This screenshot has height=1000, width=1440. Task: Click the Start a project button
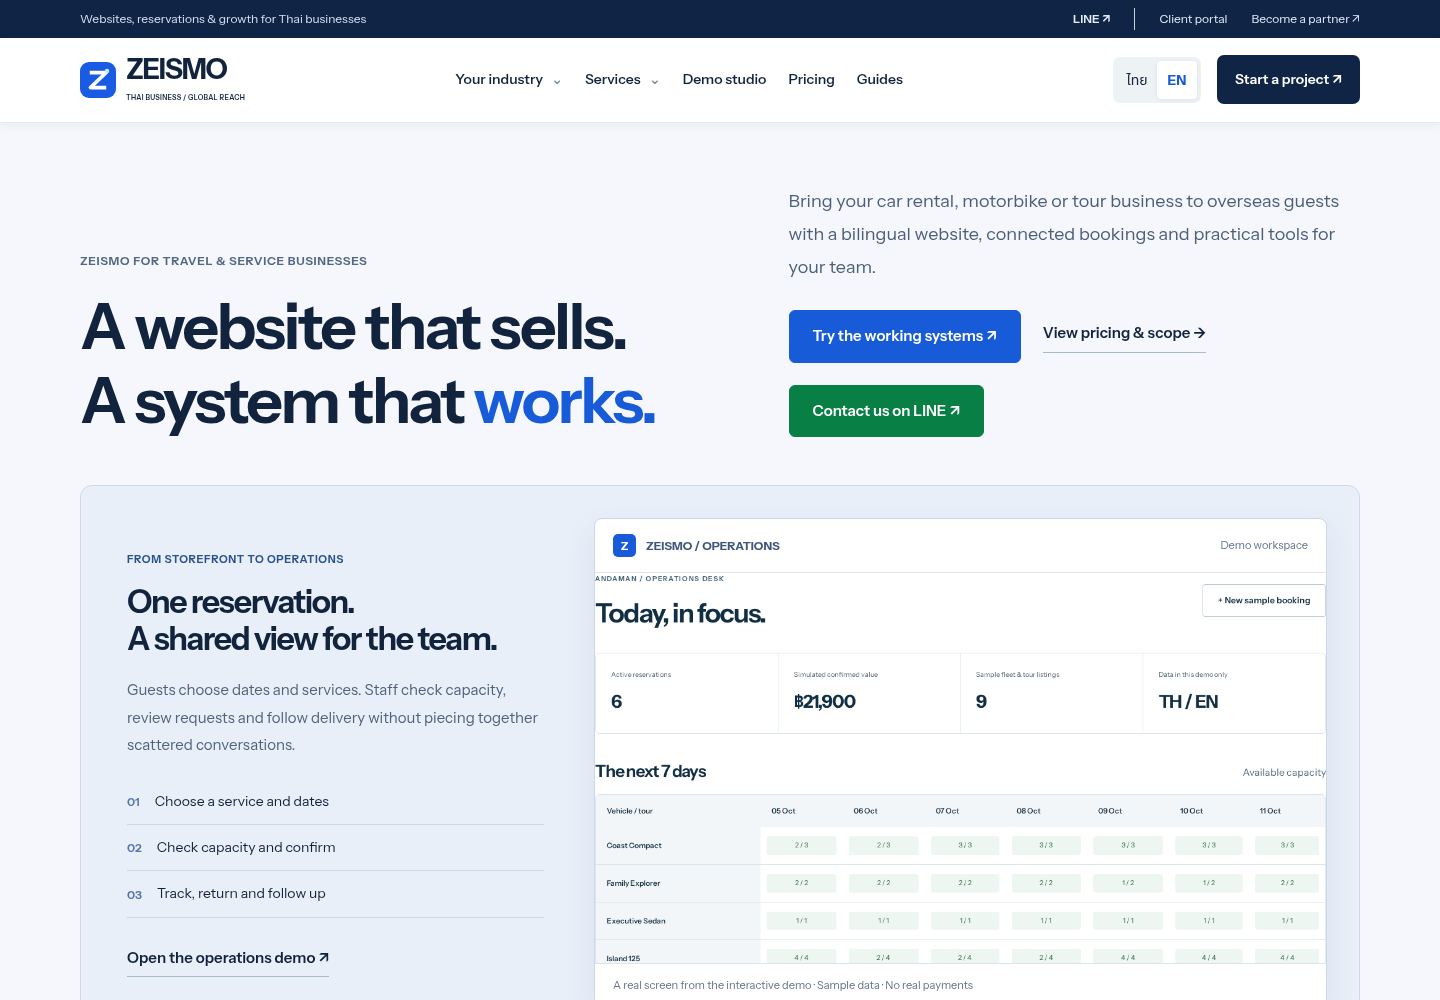click(x=1288, y=79)
